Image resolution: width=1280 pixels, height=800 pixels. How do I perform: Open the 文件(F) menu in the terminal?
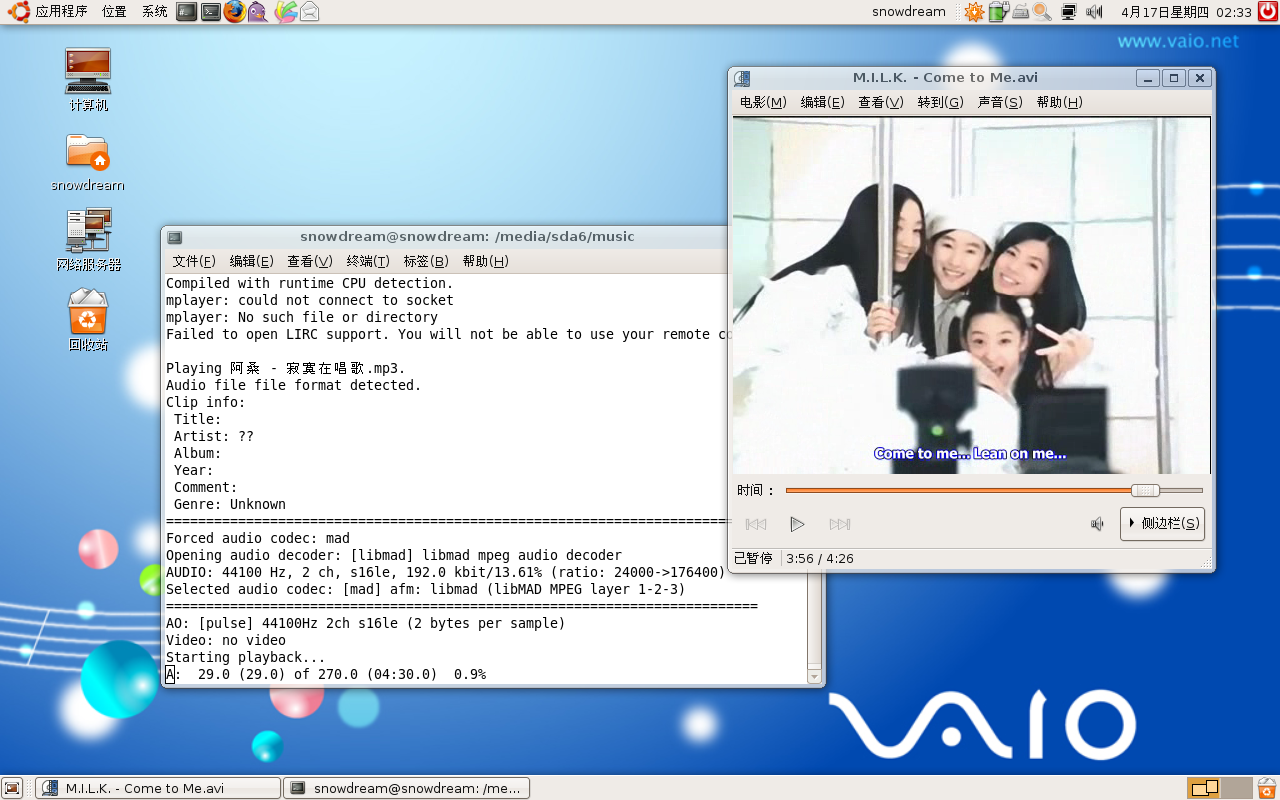click(194, 261)
